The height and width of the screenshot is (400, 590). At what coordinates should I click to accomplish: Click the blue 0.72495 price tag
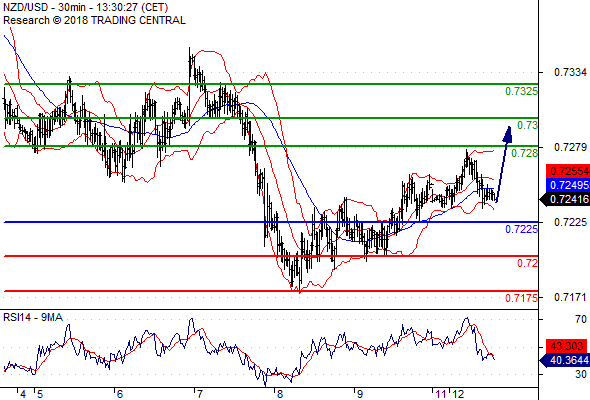[568, 185]
